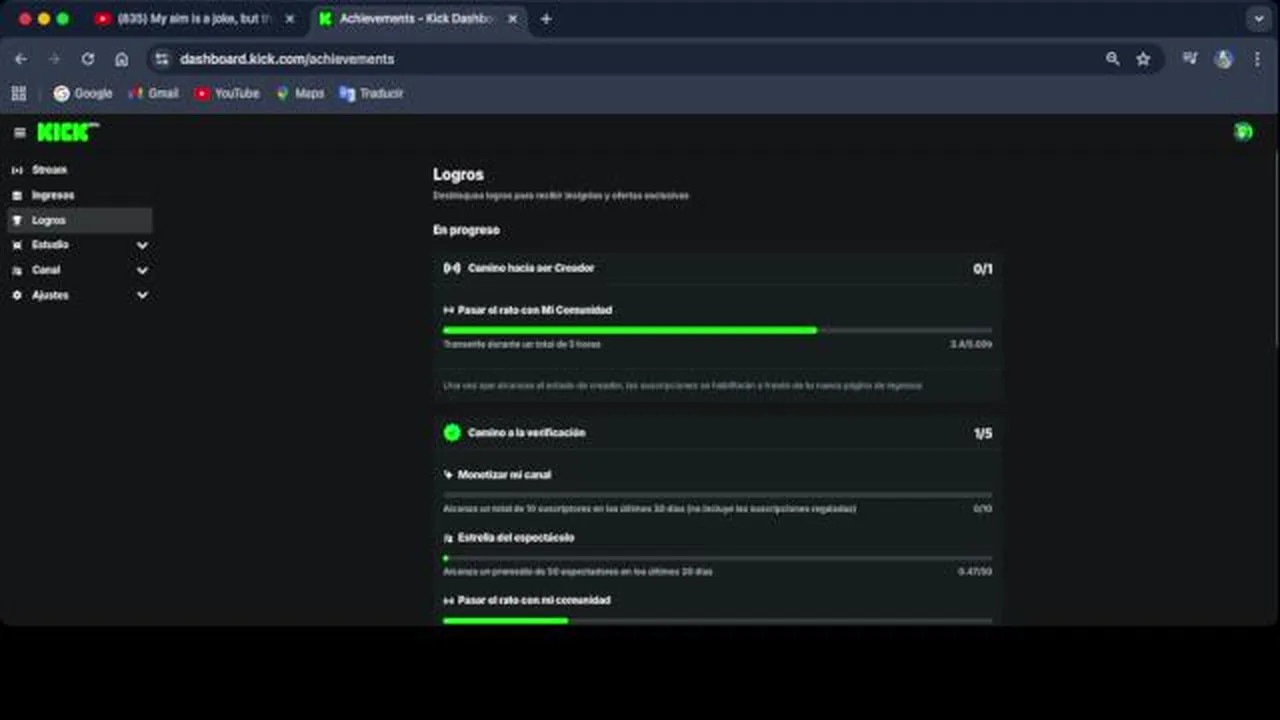Open Ingresos in the sidebar
This screenshot has width=1280, height=720.
[x=79, y=195]
